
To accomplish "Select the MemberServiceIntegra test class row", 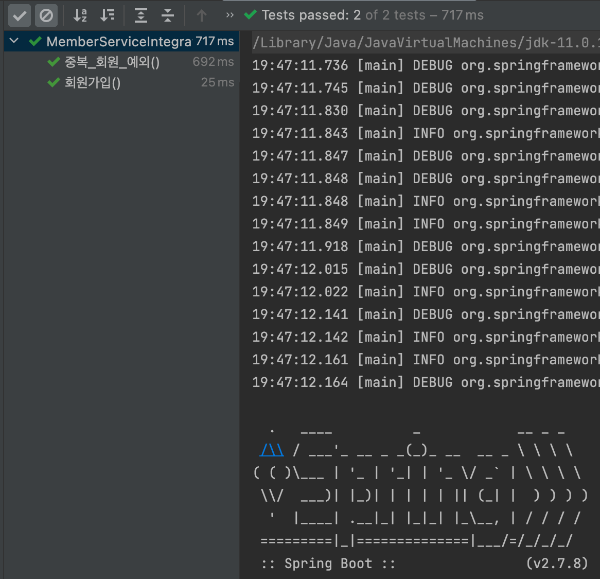I will [x=122, y=41].
